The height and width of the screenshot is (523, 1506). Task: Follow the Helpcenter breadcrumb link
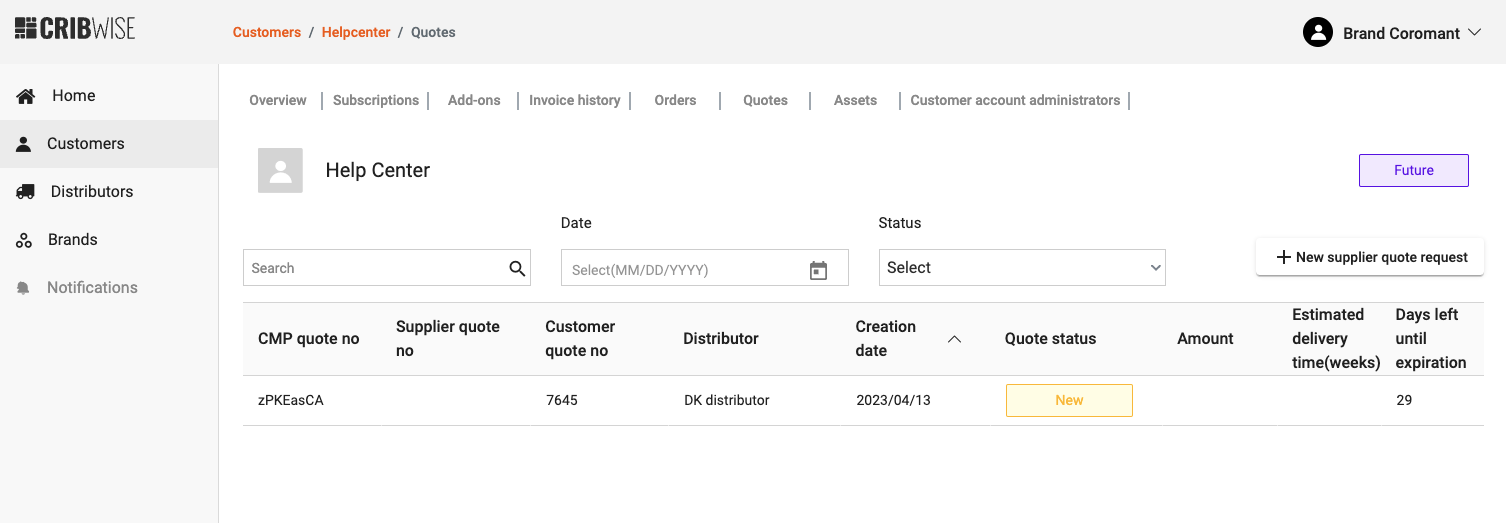pos(356,32)
